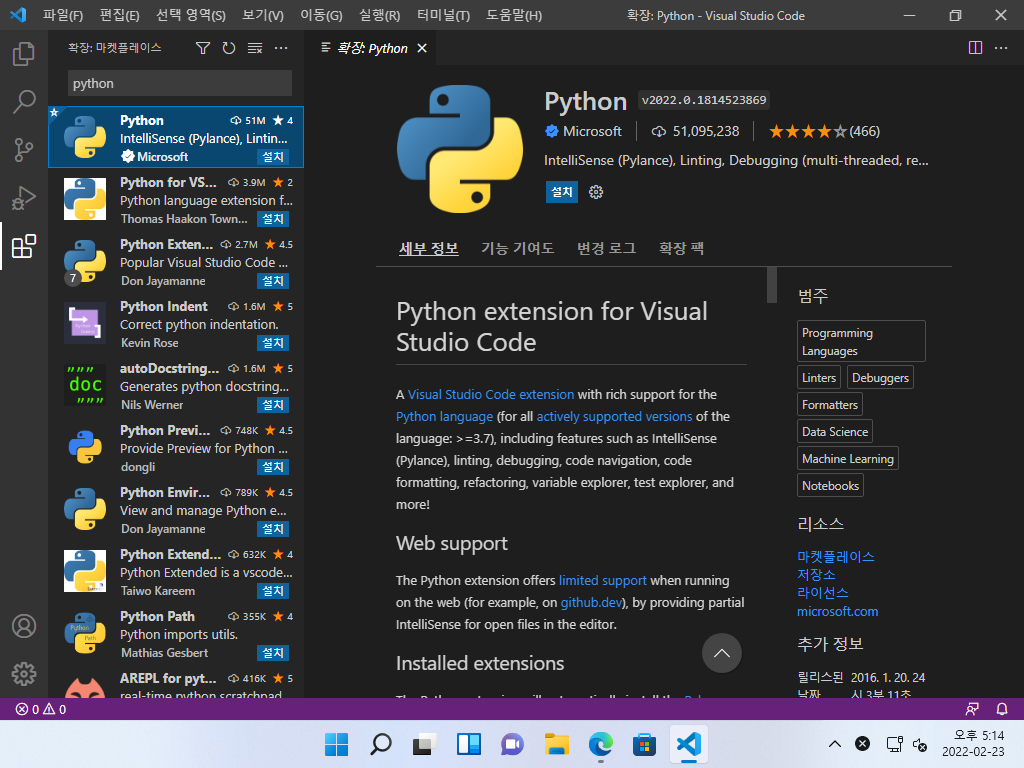1024x768 pixels.
Task: Open the 보기(V) menu
Action: pyautogui.click(x=263, y=15)
